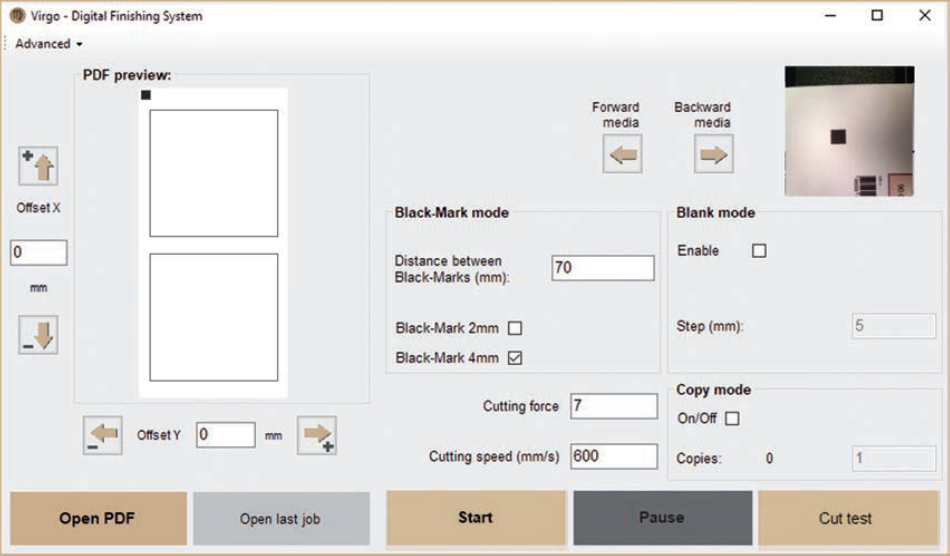950x556 pixels.
Task: Enable the Black-Mark 2mm checkbox
Action: tap(515, 328)
